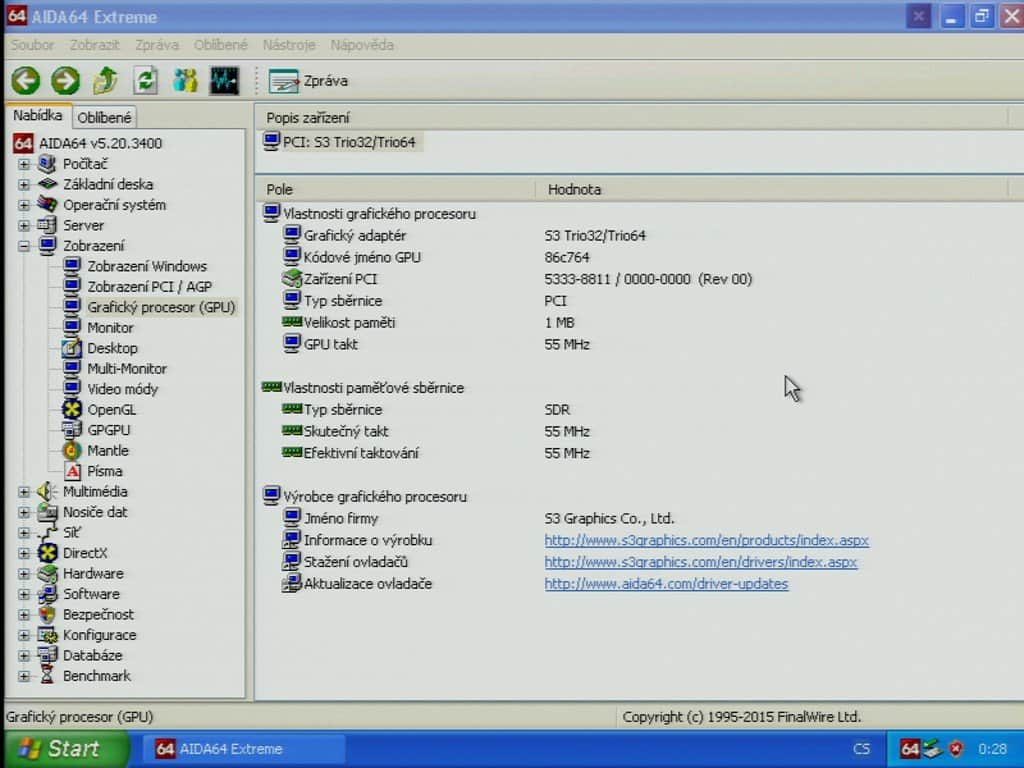Viewport: 1024px width, 768px height.
Task: Open the Nástroje menu
Action: pyautogui.click(x=289, y=45)
